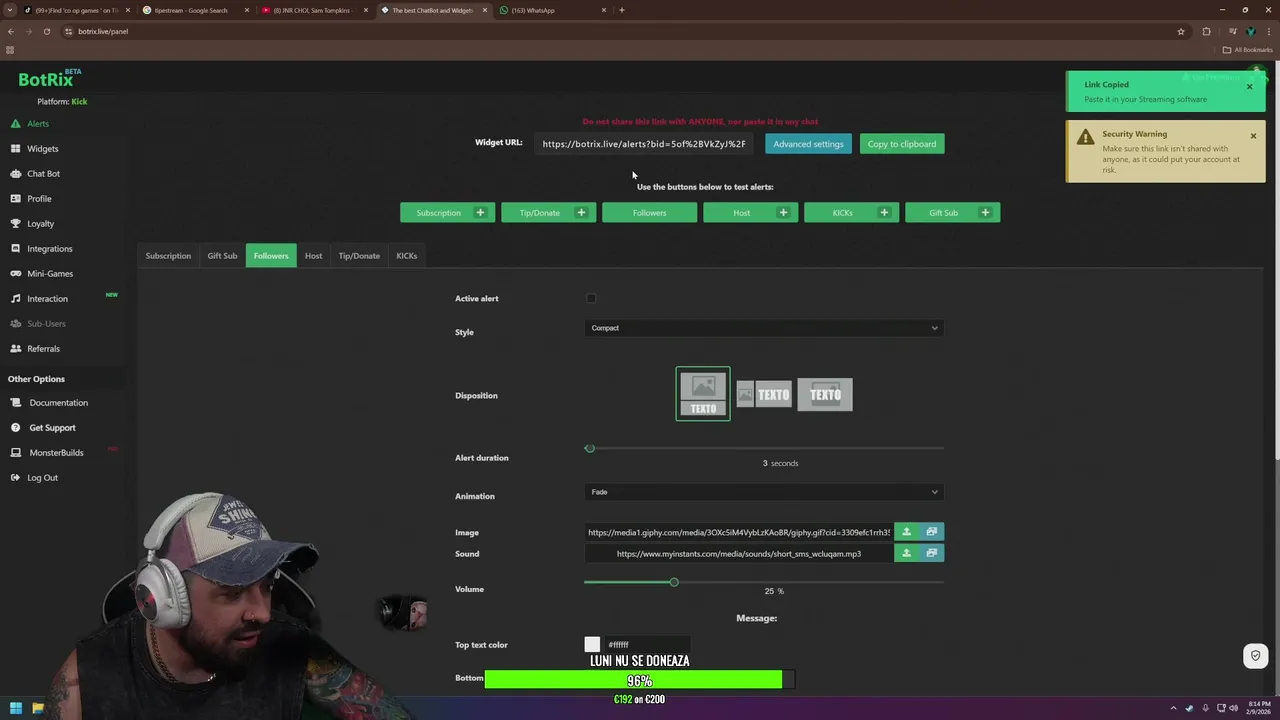The width and height of the screenshot is (1280, 720).
Task: Click the top text color hex field
Action: click(x=646, y=645)
